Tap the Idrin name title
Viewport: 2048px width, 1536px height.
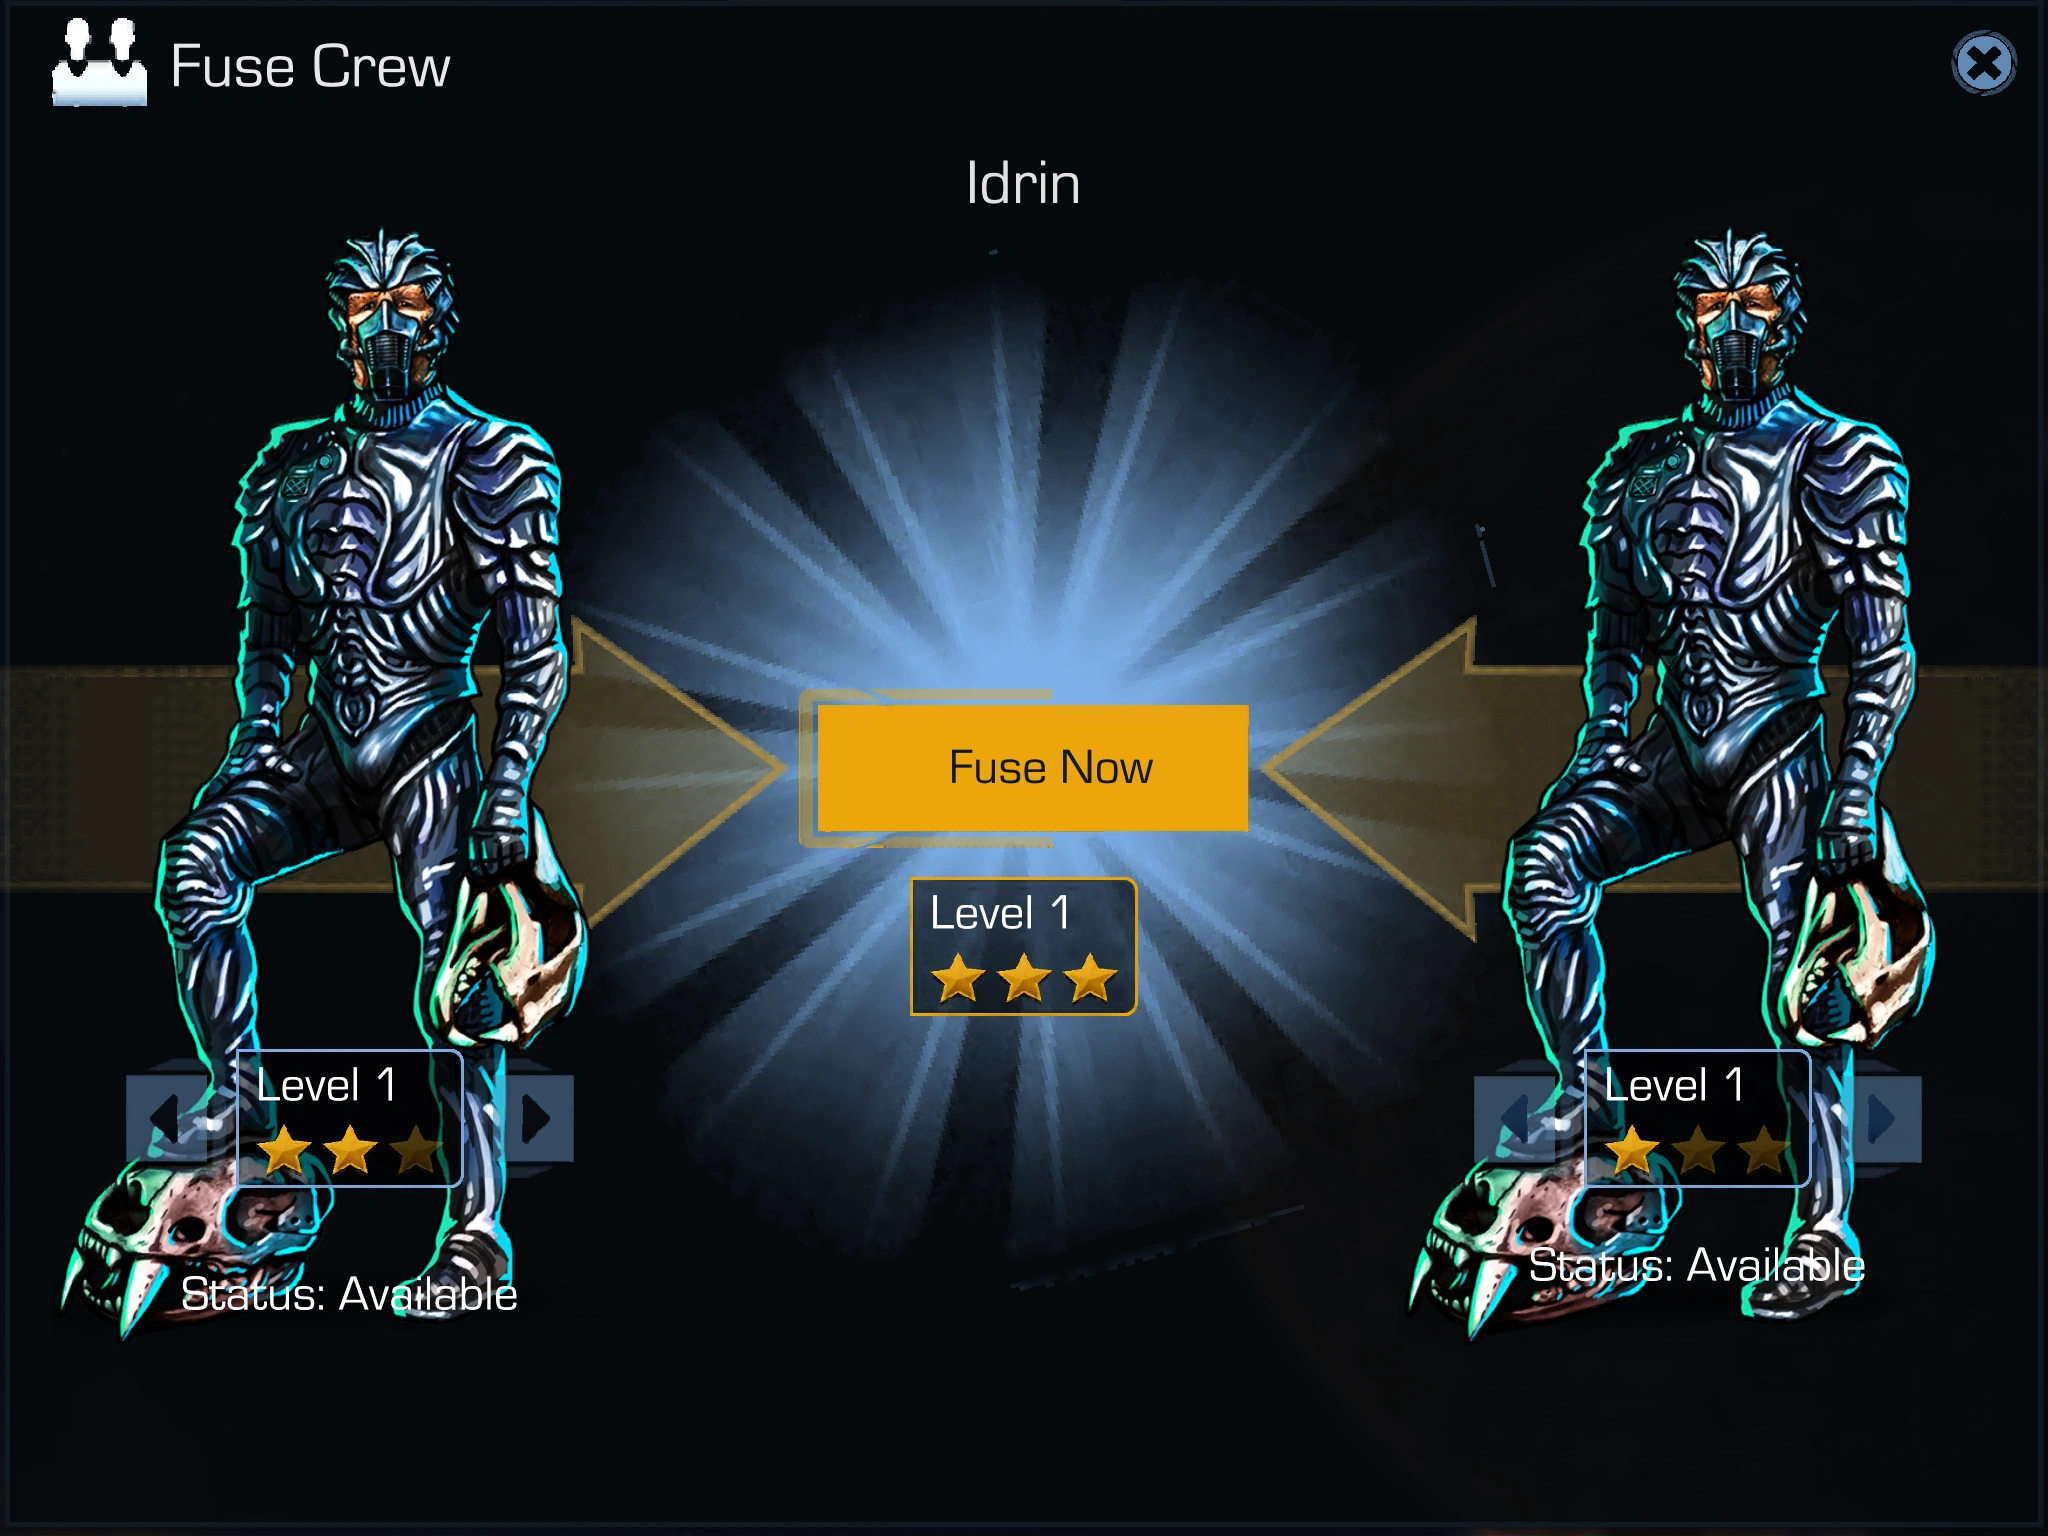click(1023, 184)
